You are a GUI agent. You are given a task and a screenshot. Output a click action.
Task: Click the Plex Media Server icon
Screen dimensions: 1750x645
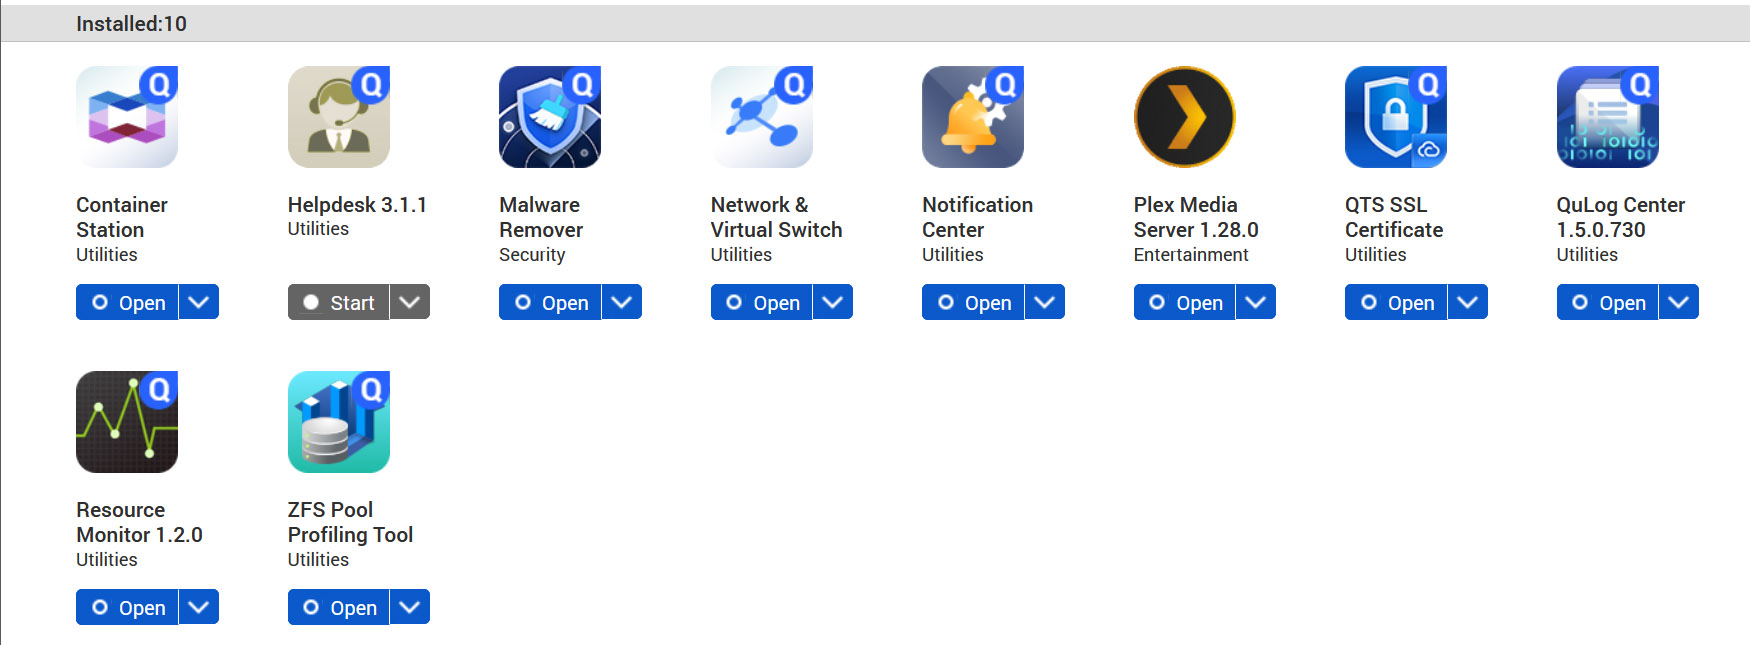coord(1185,117)
